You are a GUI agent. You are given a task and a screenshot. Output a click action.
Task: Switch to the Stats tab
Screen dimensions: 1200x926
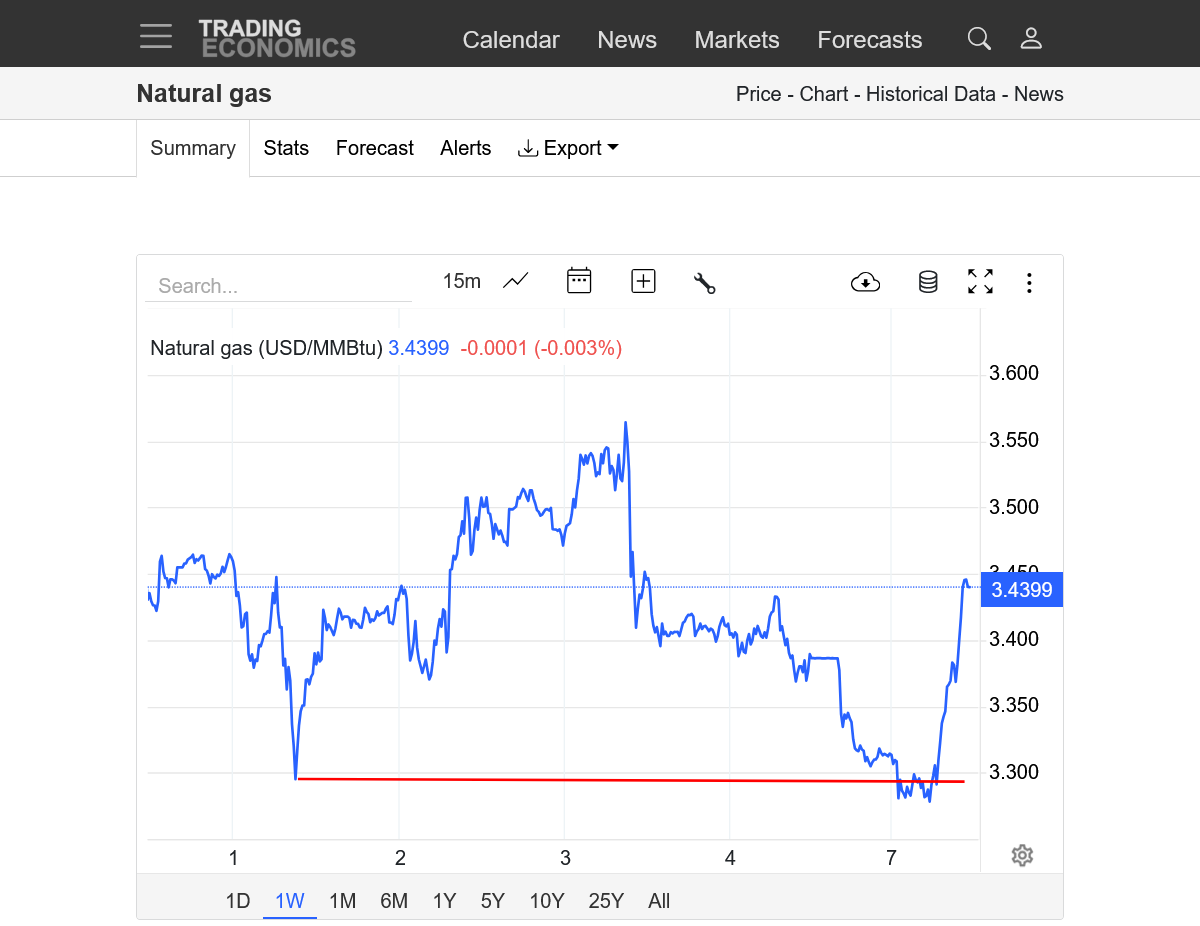click(x=286, y=148)
